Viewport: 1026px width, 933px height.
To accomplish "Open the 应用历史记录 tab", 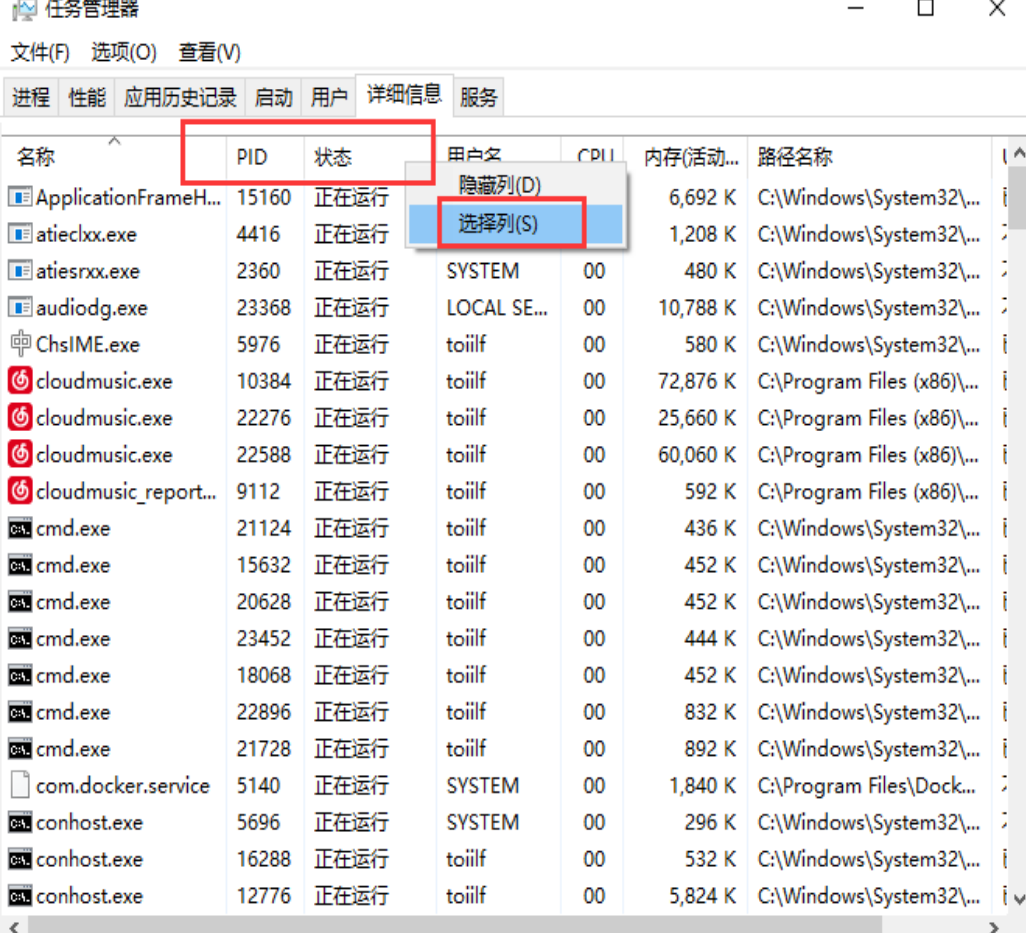I will click(x=180, y=97).
